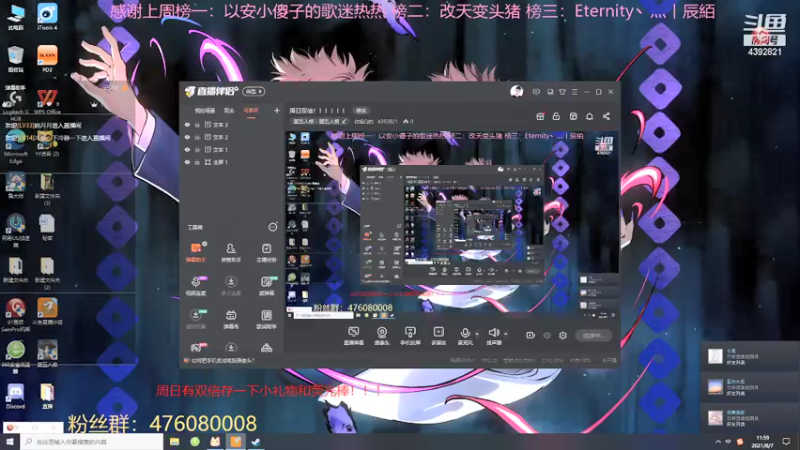This screenshot has height=450, width=800.
Task: Mute the speaker in bottom bar
Action: click(493, 334)
